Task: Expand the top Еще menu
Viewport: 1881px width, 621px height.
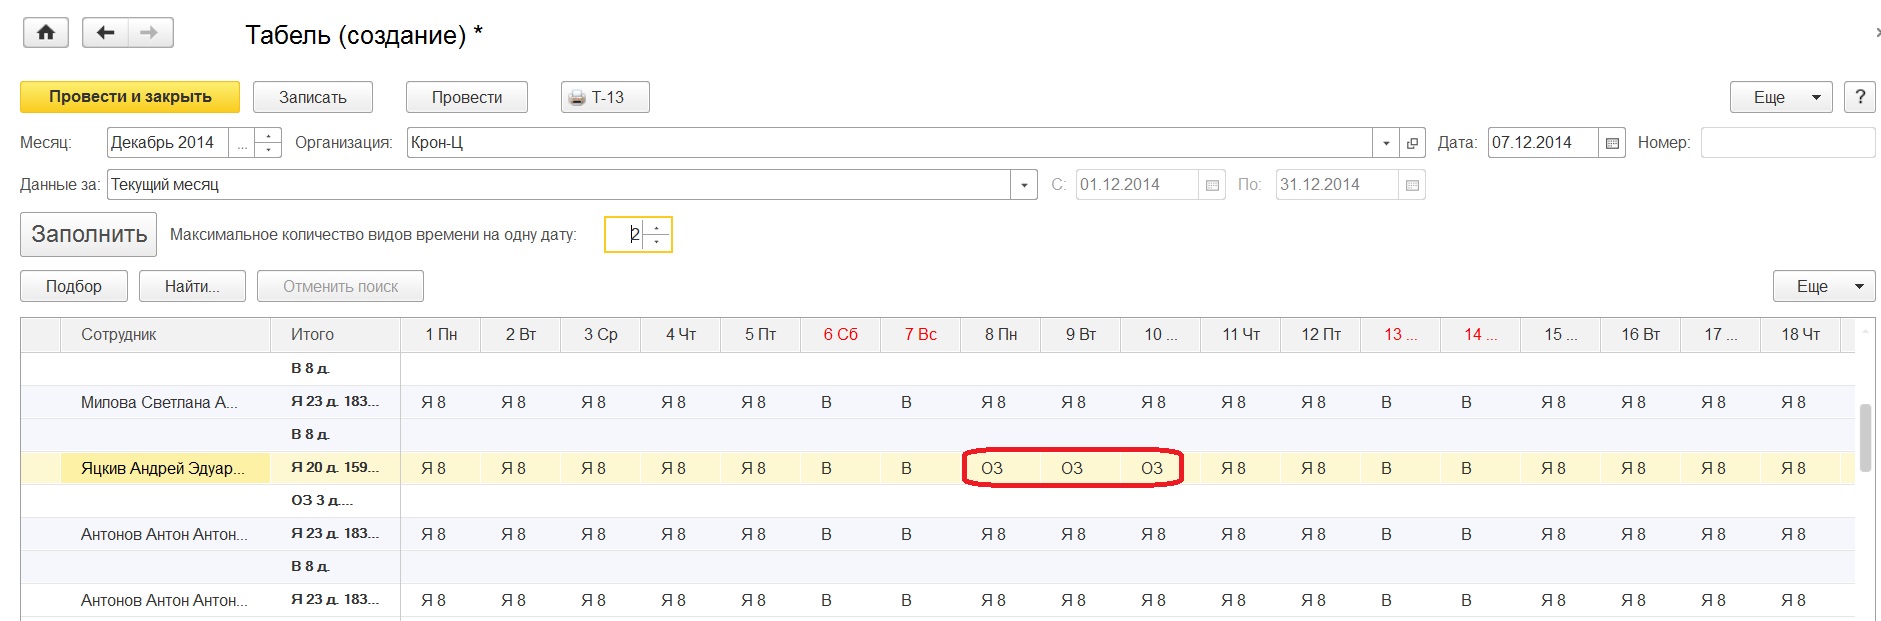Action: [1781, 97]
